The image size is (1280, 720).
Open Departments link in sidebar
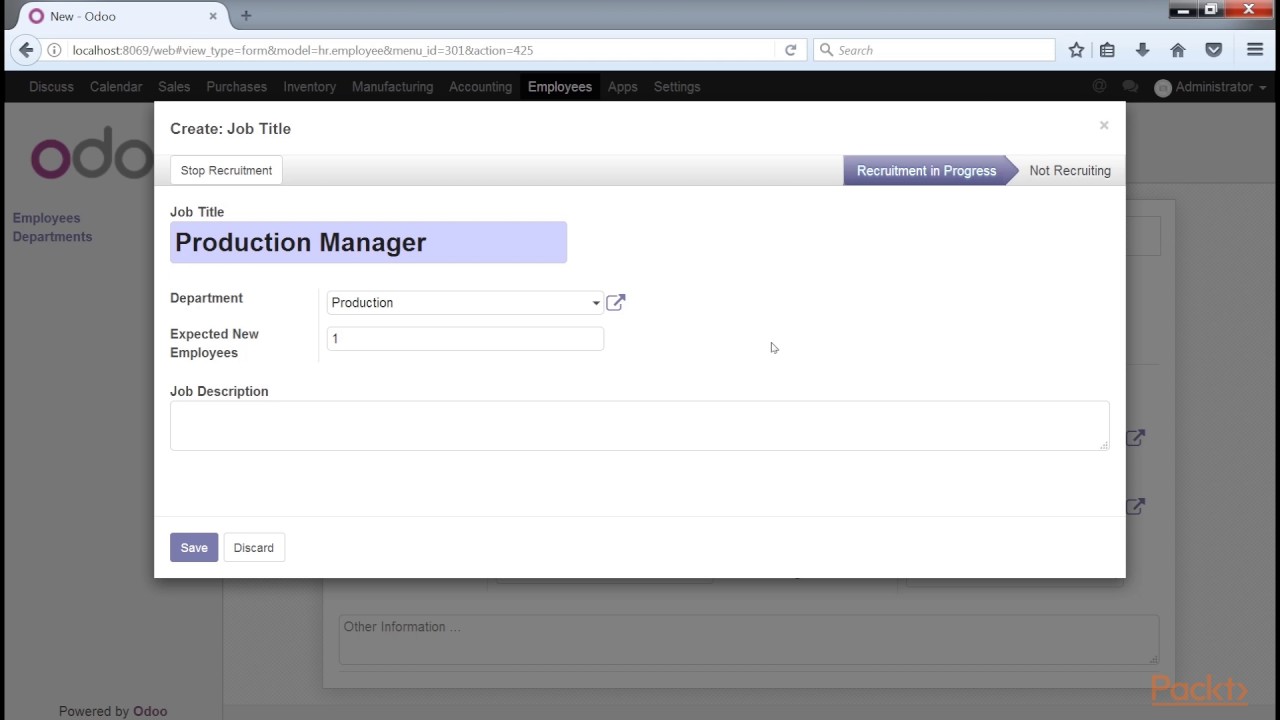52,237
